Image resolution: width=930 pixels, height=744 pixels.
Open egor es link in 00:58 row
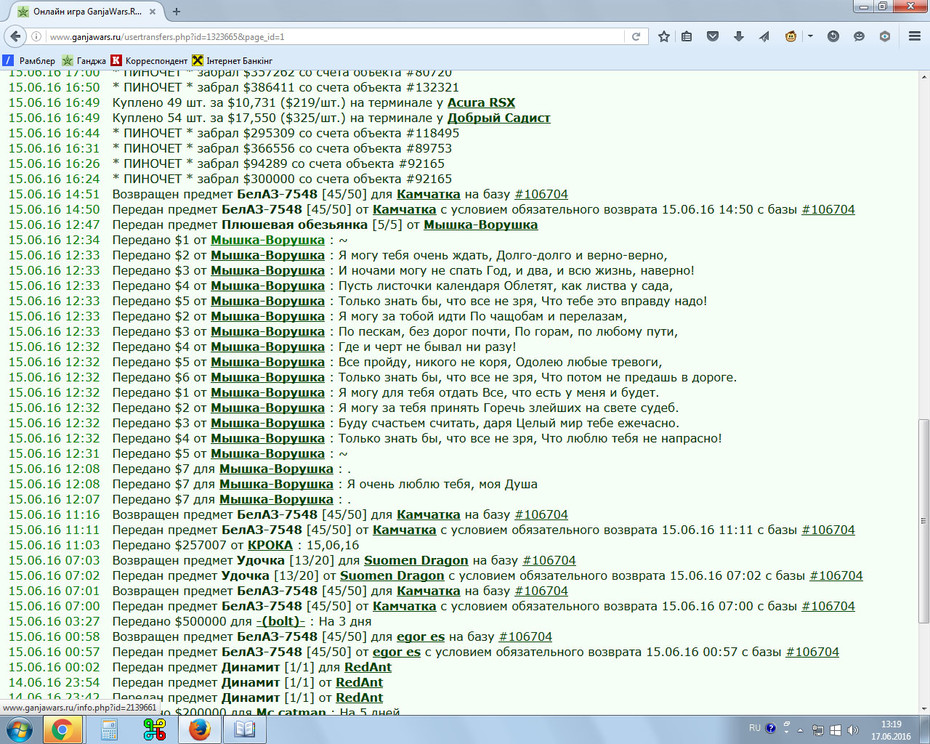421,637
